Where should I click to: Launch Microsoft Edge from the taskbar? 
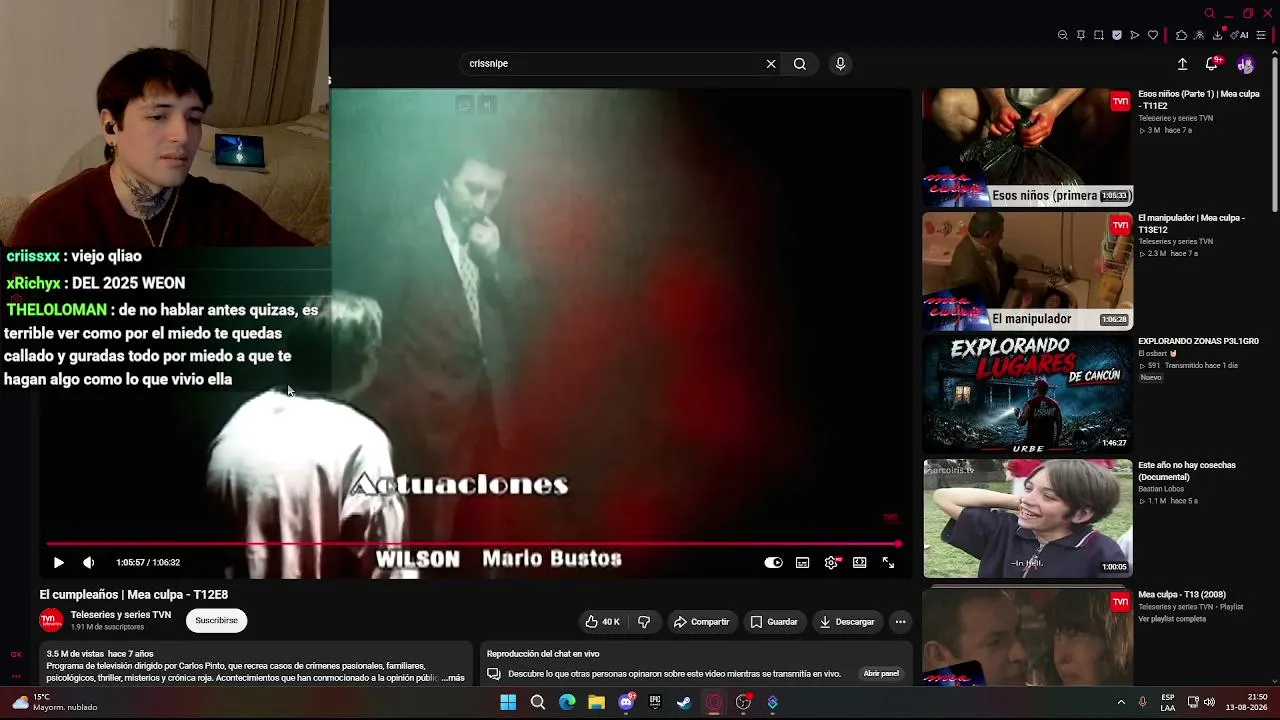pyautogui.click(x=567, y=702)
